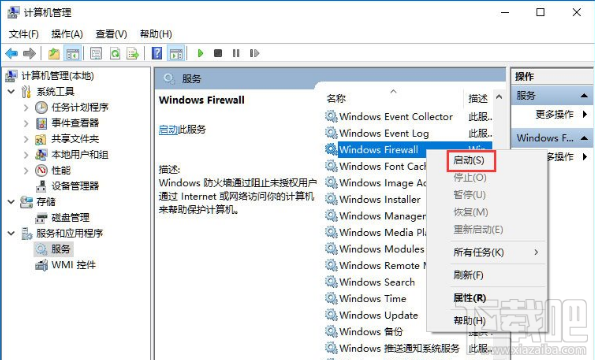Select Windows 推送通知系统服务 row
This screenshot has height=360, width=595.
(399, 348)
